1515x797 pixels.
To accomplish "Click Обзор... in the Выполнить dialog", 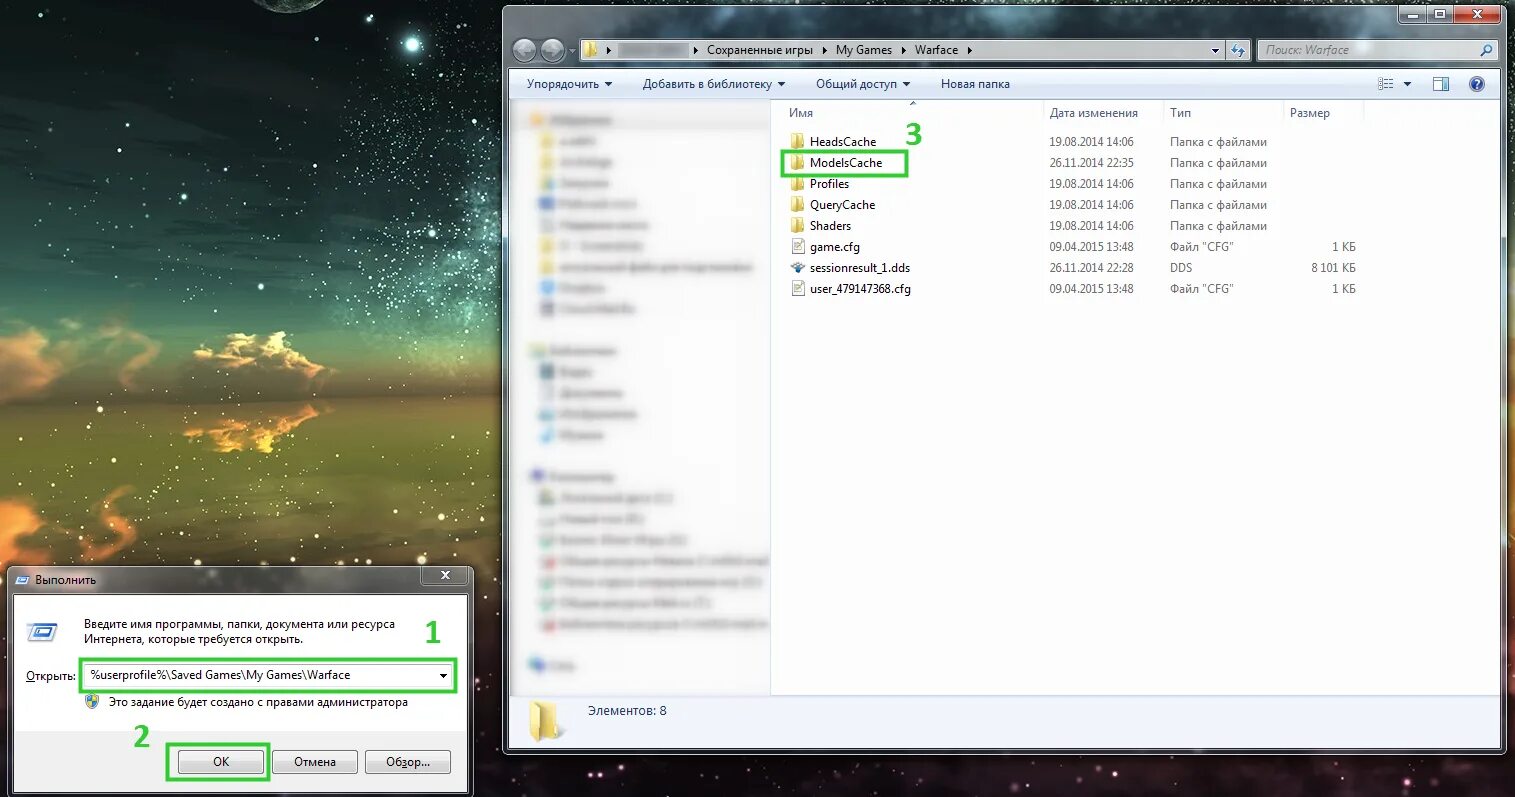I will (408, 762).
